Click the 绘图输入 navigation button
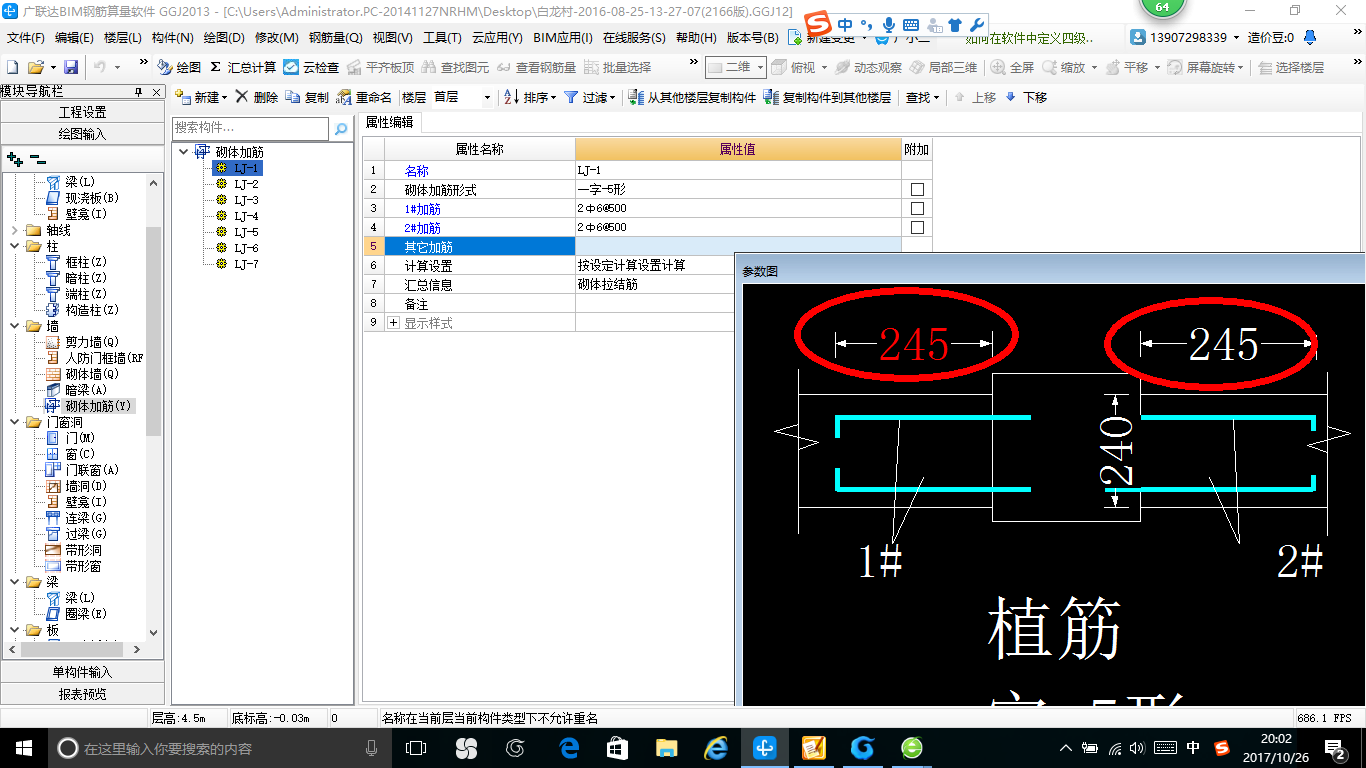This screenshot has width=1366, height=768. pyautogui.click(x=82, y=133)
